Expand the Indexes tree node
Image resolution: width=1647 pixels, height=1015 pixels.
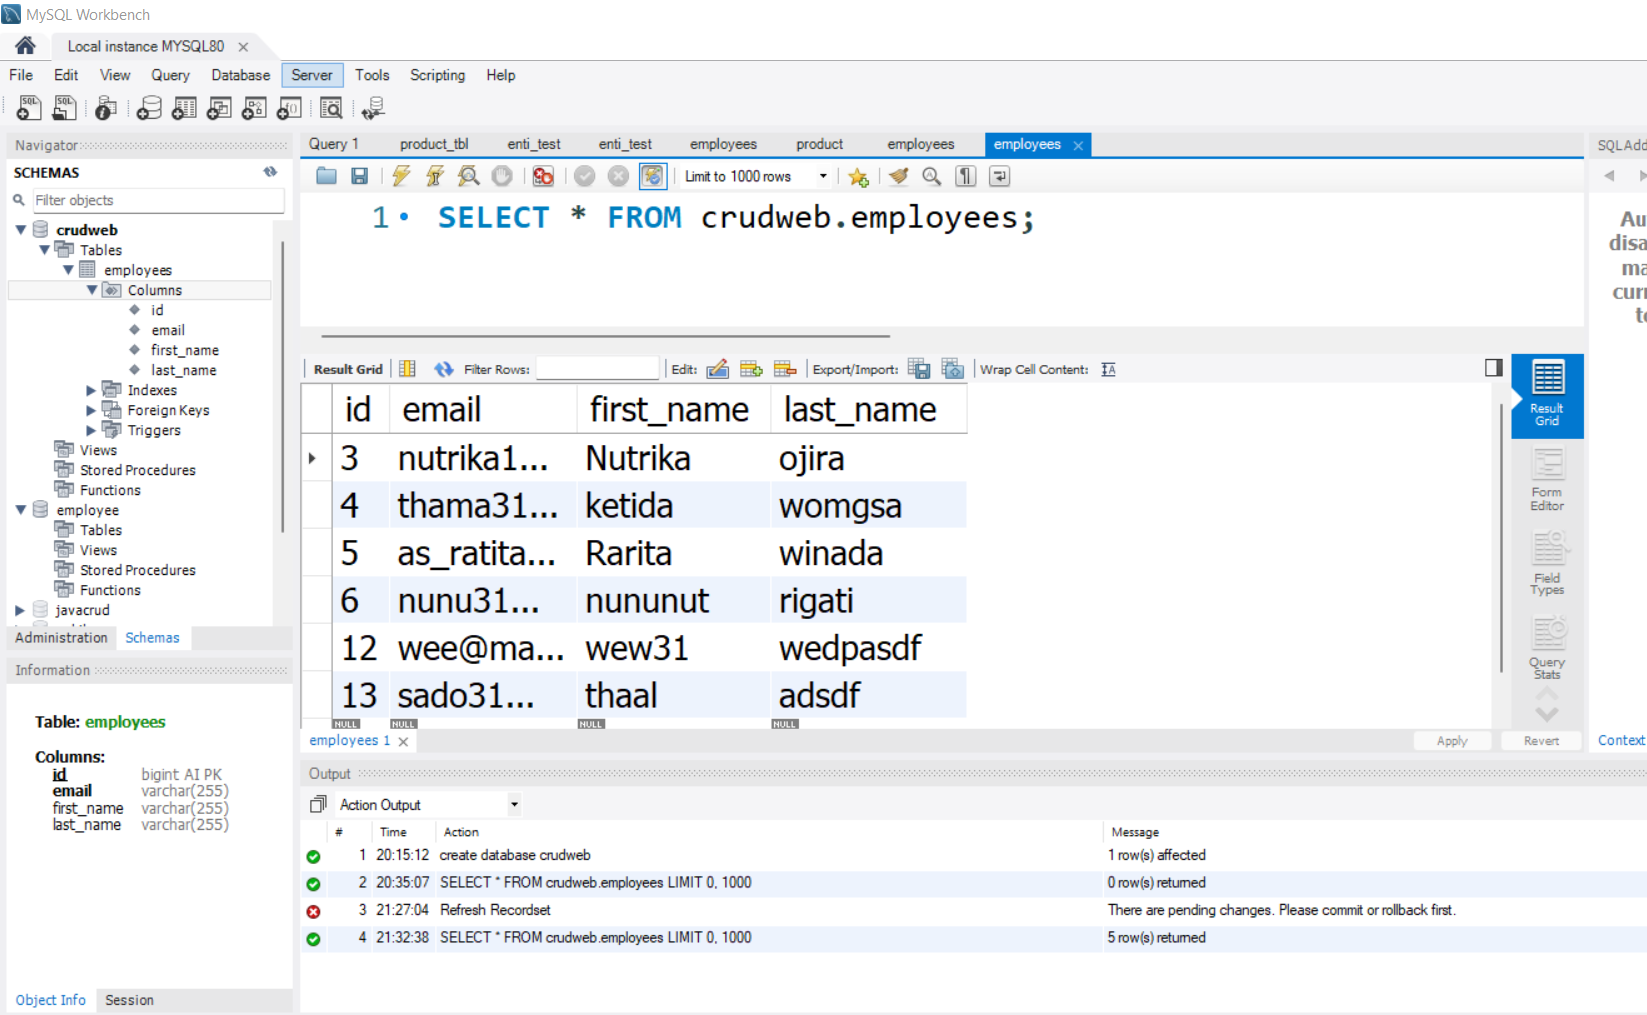coord(91,390)
